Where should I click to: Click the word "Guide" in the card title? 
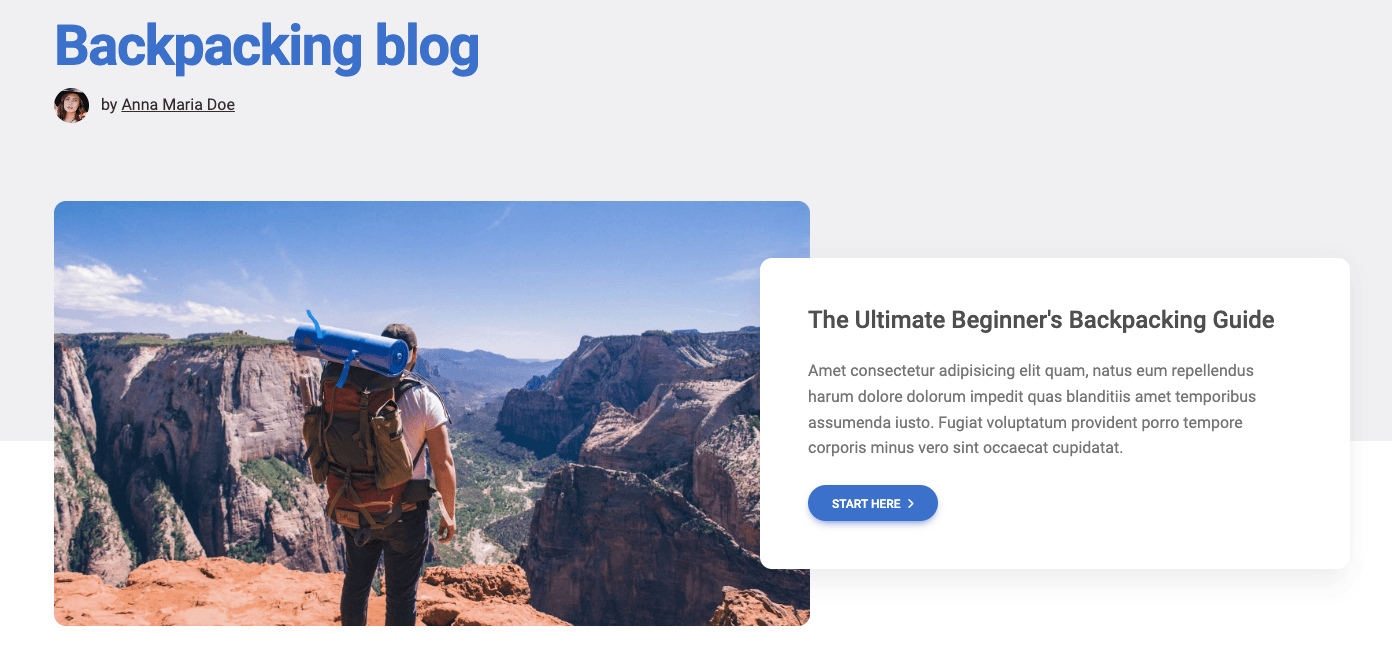(1244, 320)
